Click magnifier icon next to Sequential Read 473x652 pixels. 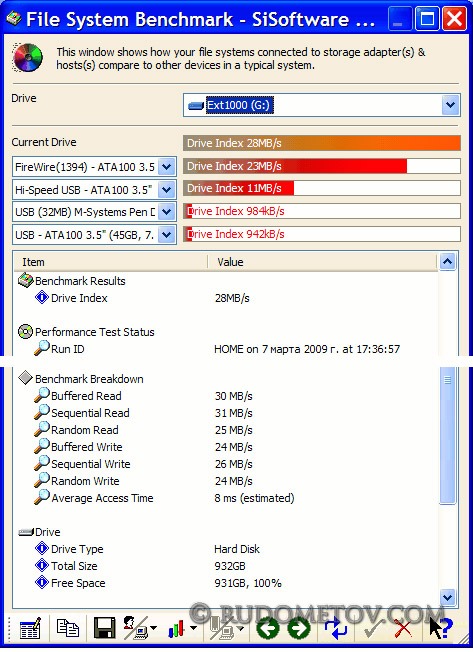click(x=42, y=412)
